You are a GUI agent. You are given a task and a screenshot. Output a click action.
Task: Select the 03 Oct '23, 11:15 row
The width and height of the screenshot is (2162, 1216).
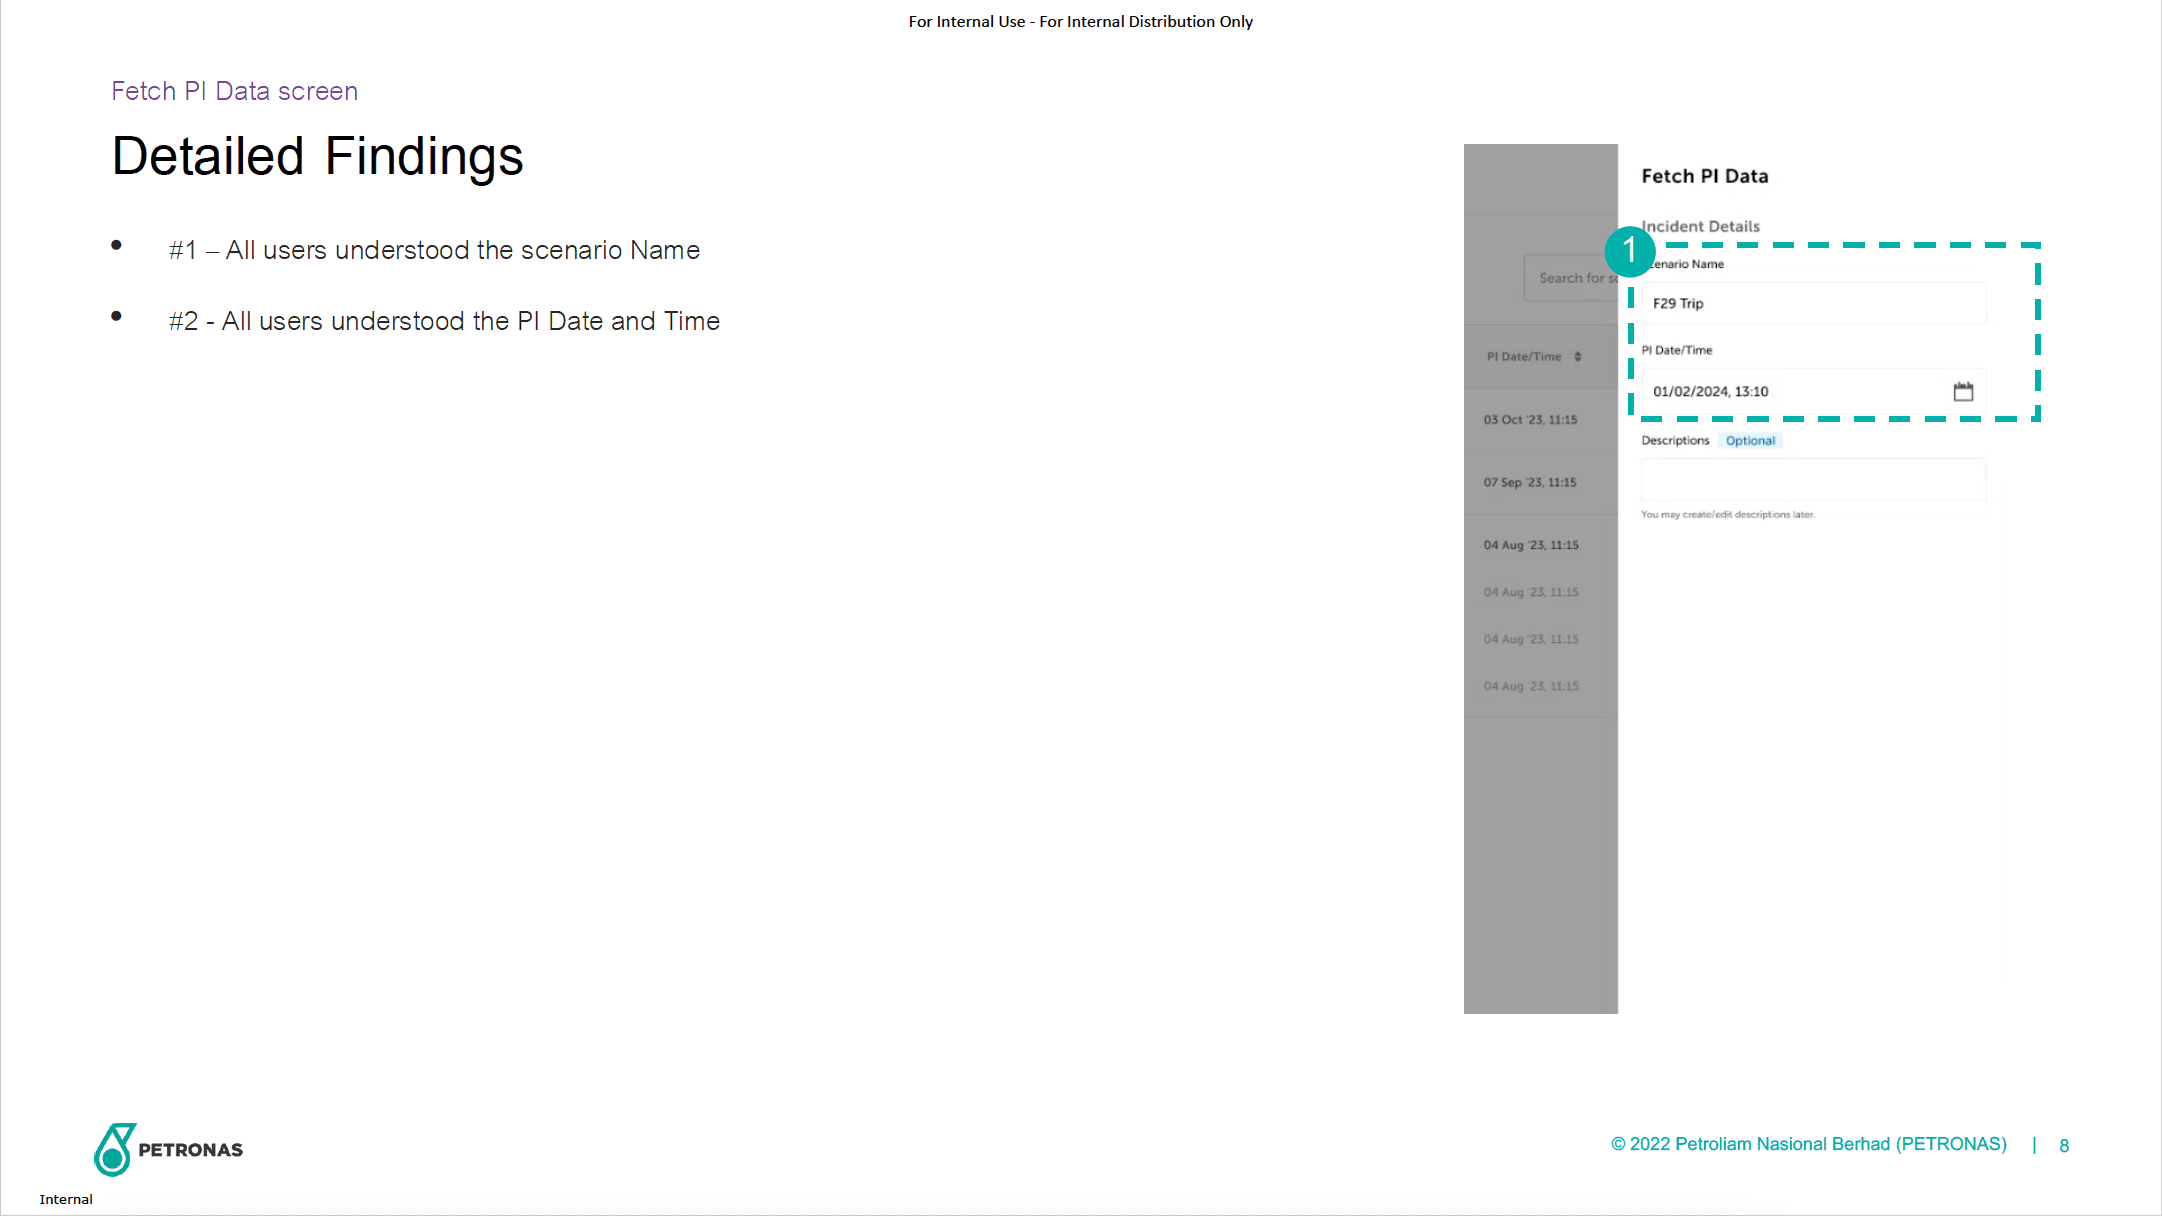click(1530, 420)
